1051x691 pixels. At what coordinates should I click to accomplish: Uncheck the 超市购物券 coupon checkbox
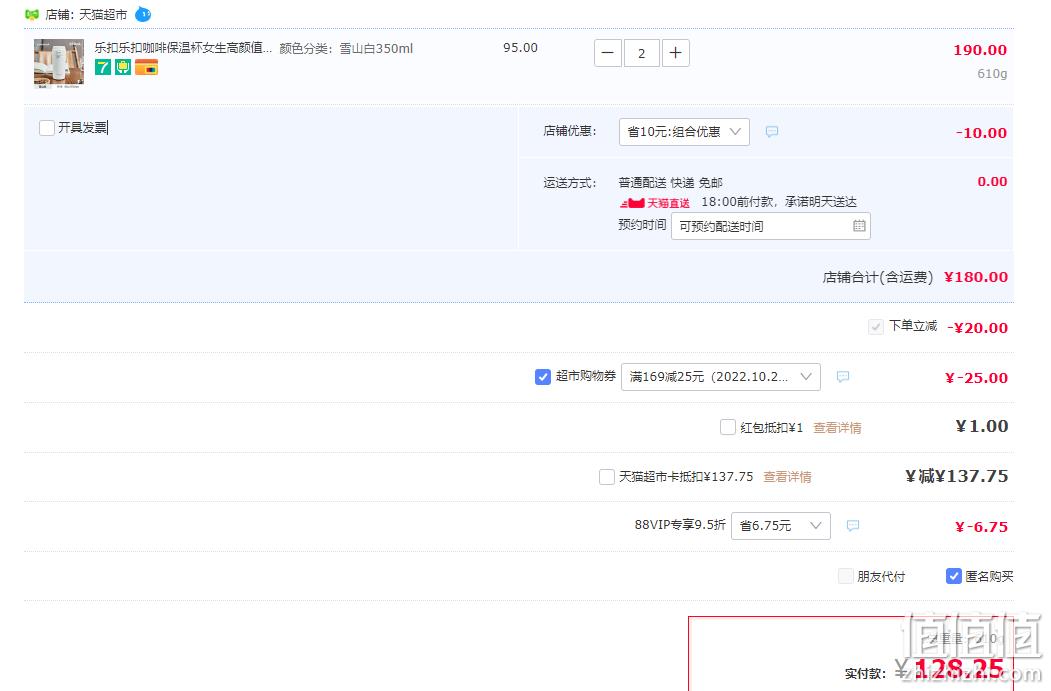(x=543, y=377)
